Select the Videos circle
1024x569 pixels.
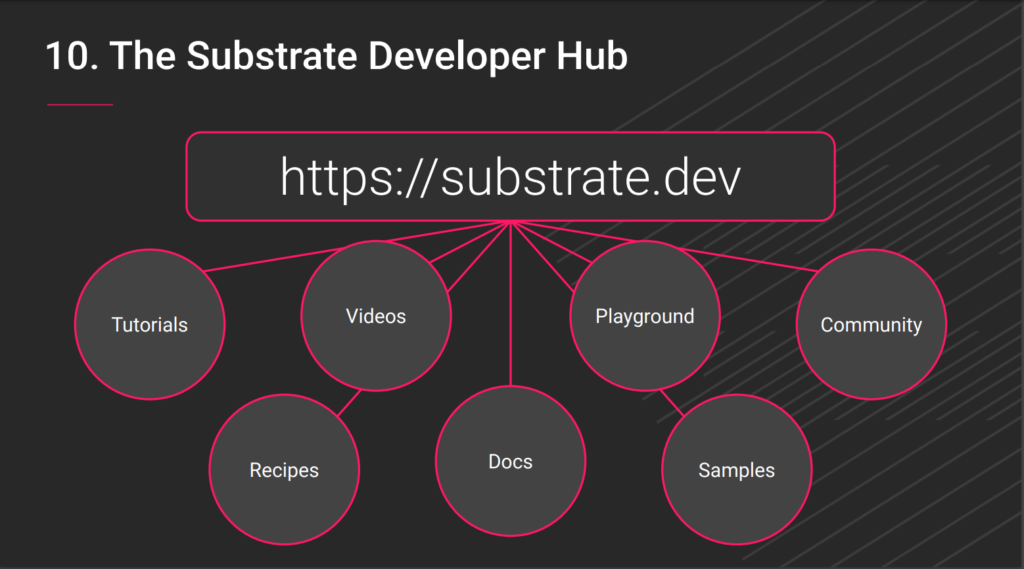pos(376,316)
